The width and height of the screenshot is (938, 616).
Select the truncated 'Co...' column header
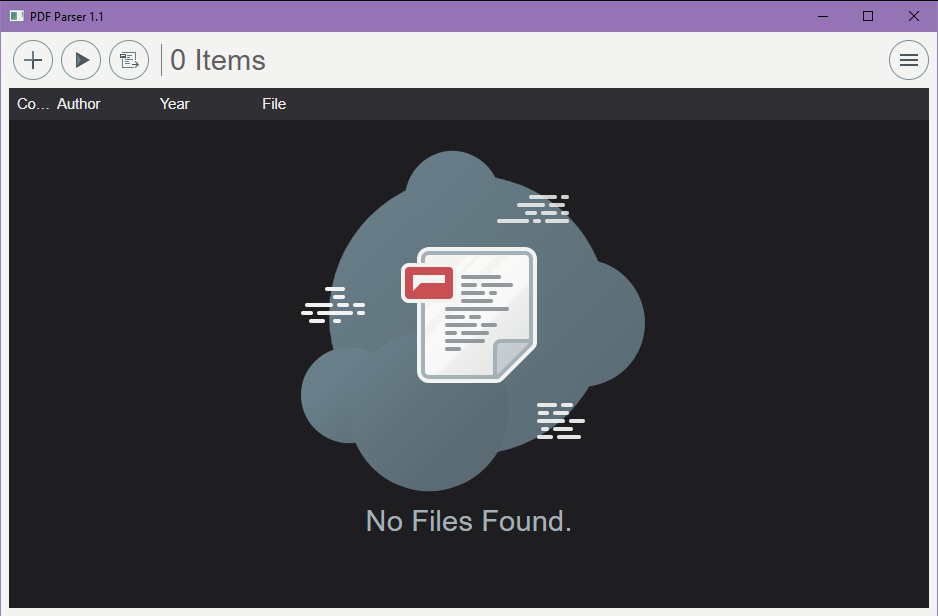pyautogui.click(x=32, y=104)
